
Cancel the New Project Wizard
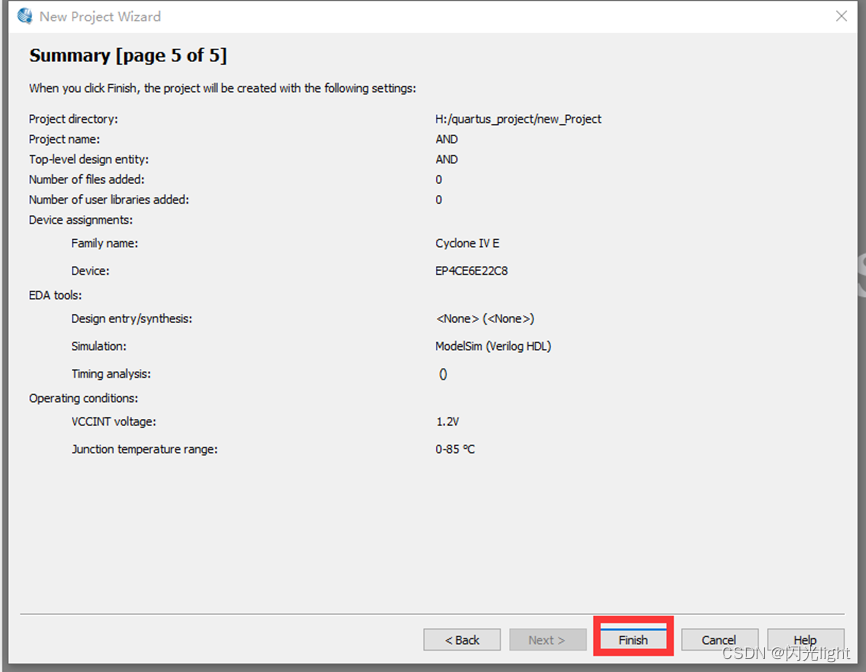tap(719, 639)
